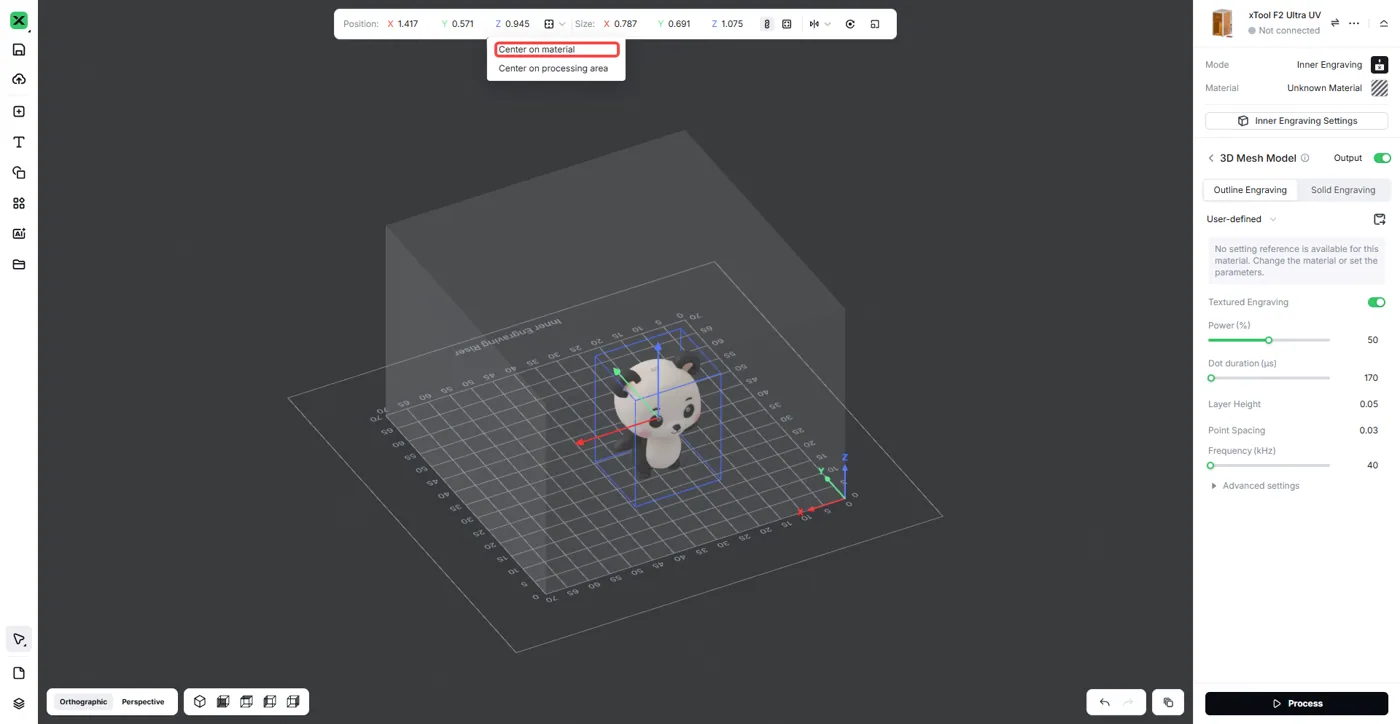
Task: Click the undo arrow button
Action: [x=1105, y=703]
